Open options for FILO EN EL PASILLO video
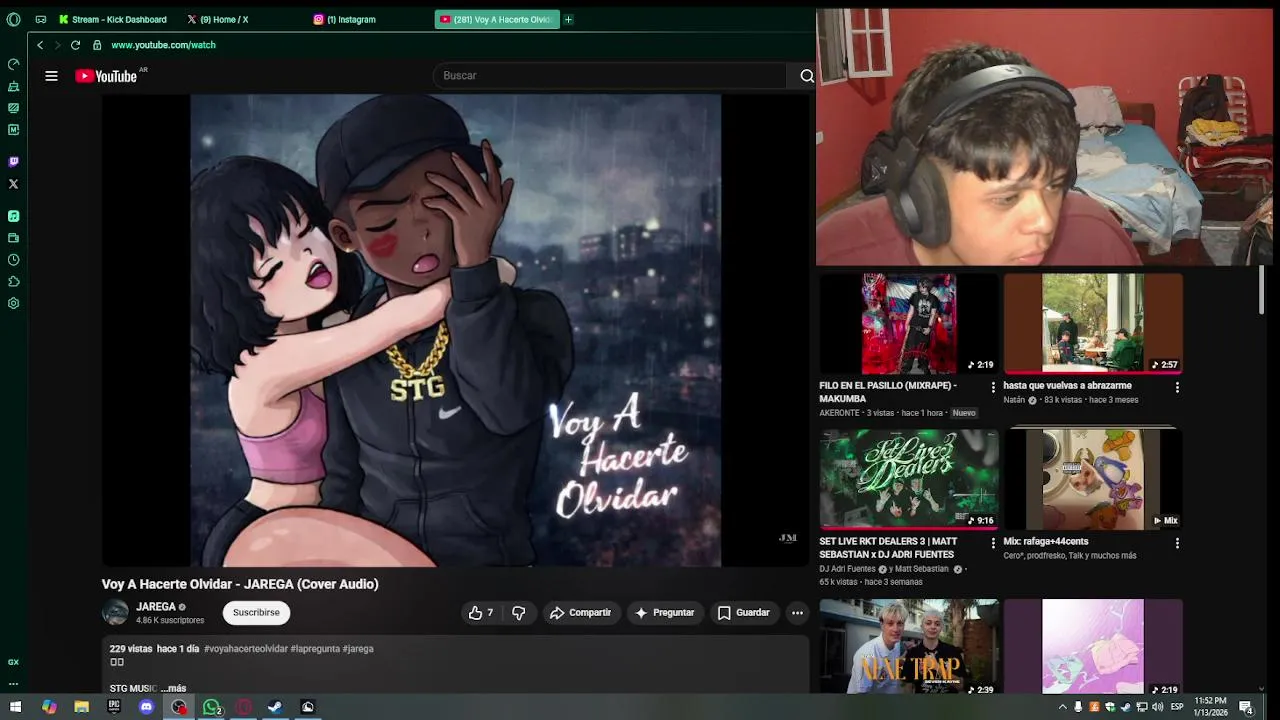 pyautogui.click(x=993, y=387)
